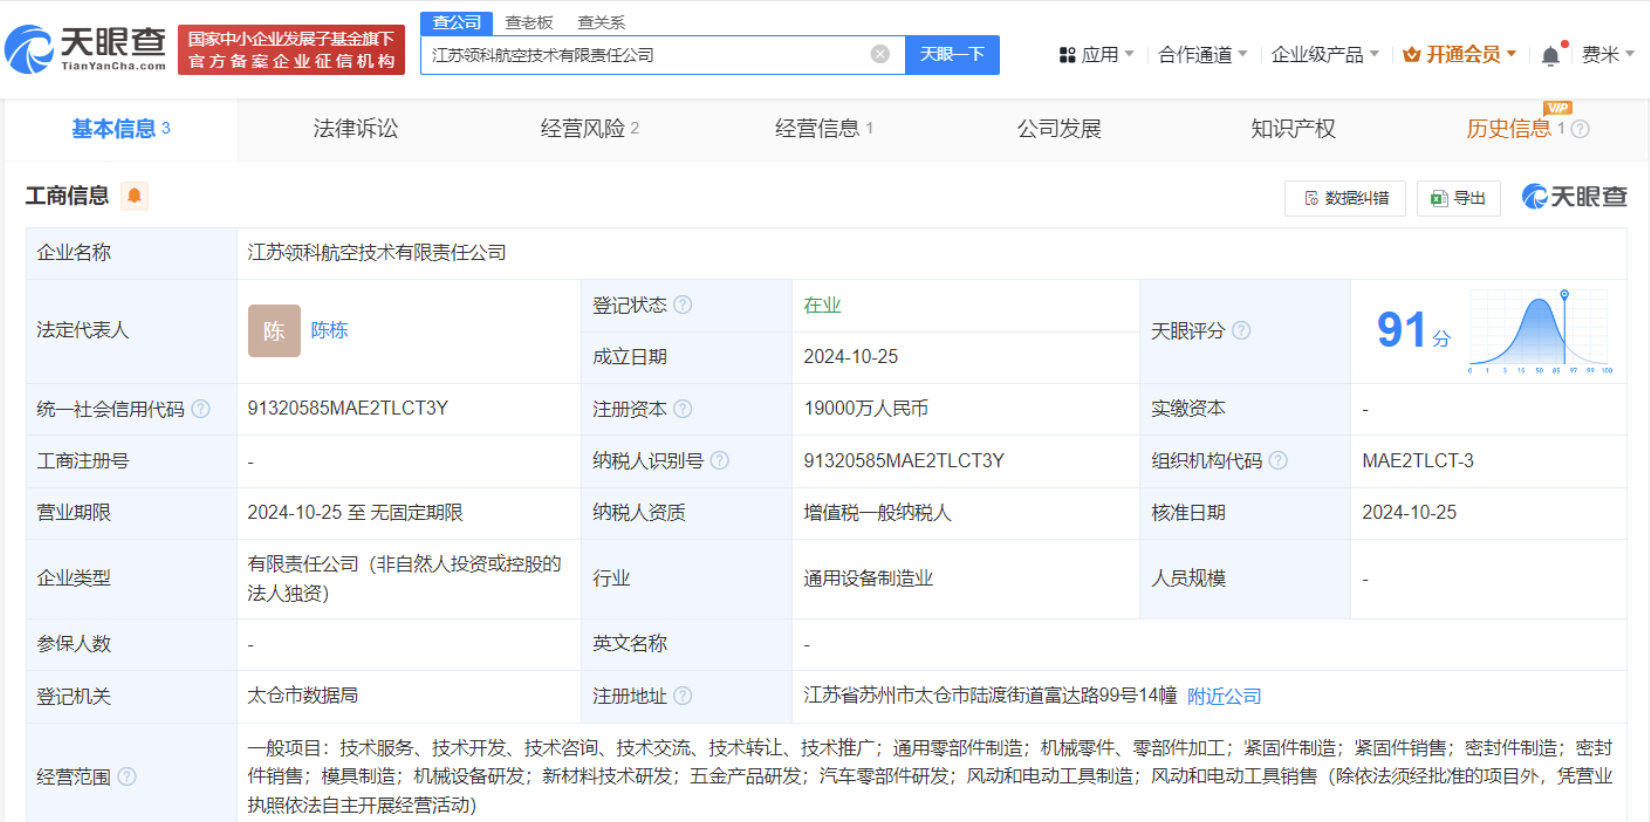Screen dimensions: 1650x822
Task: Click the help icon next to 注册地址
Action: coord(683,696)
